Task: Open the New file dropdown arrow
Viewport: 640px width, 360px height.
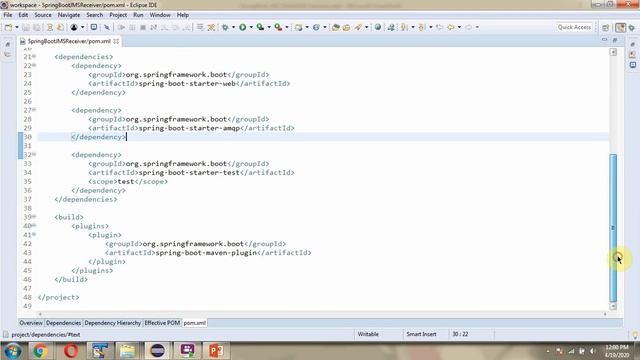Action: (x=17, y=27)
